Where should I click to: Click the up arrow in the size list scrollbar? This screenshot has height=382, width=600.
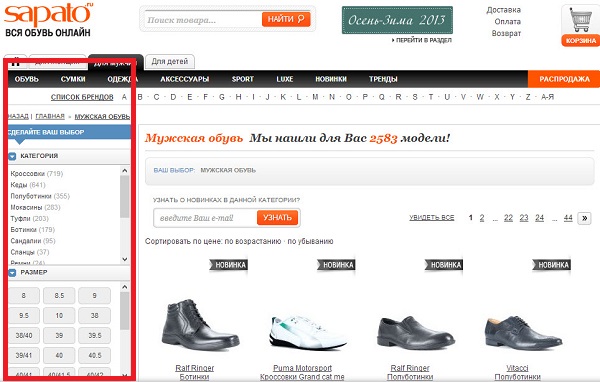[125, 287]
